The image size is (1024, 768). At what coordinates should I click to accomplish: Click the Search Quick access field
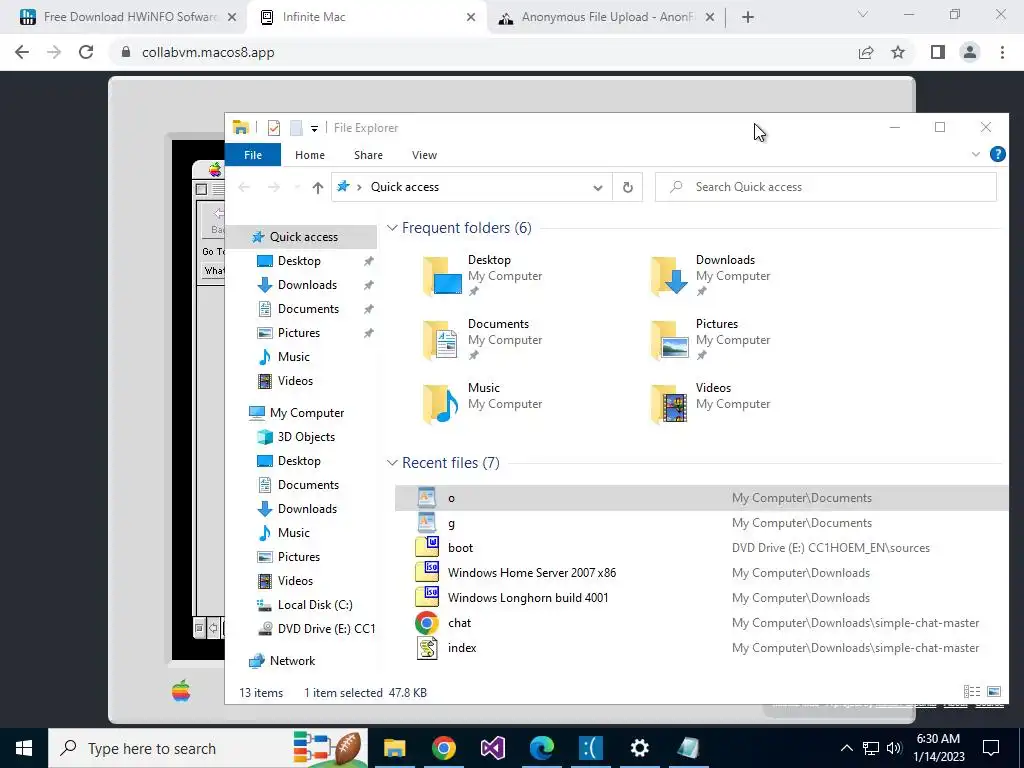click(x=825, y=187)
